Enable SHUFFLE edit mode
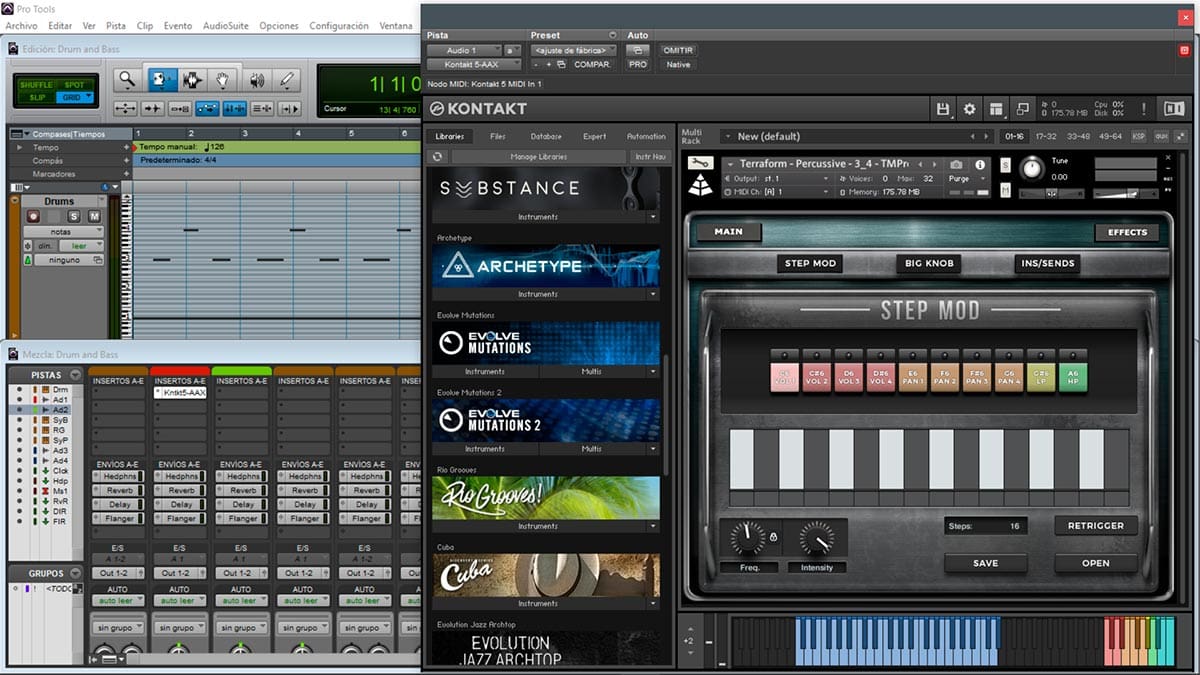Screen dimensions: 1200x675 (x=37, y=85)
